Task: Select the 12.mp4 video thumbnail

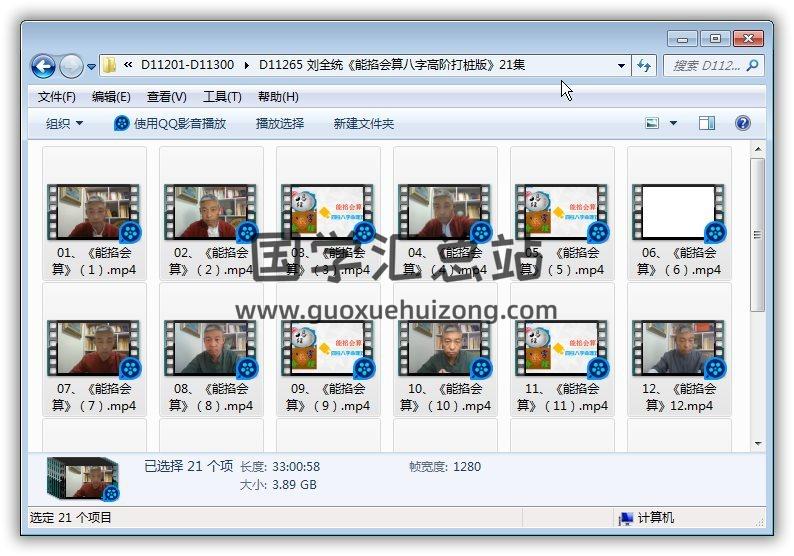Action: click(x=679, y=350)
